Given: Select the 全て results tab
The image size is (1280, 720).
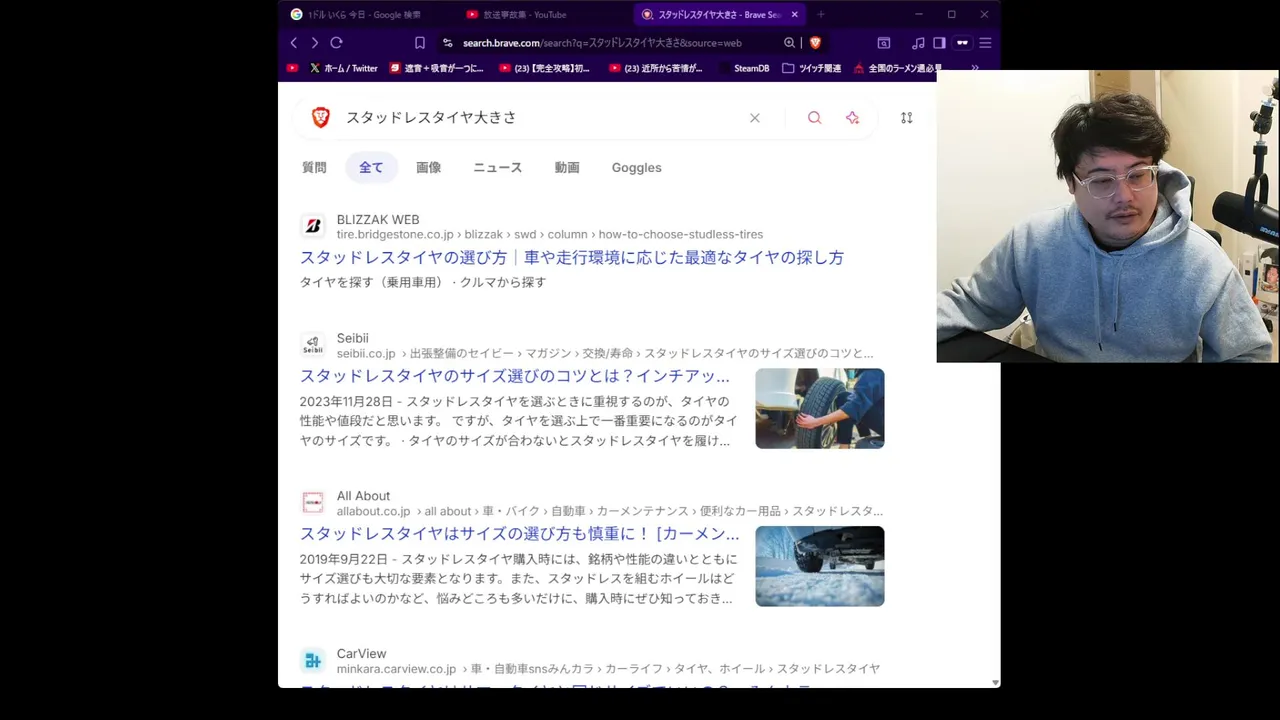Looking at the screenshot, I should pyautogui.click(x=371, y=167).
